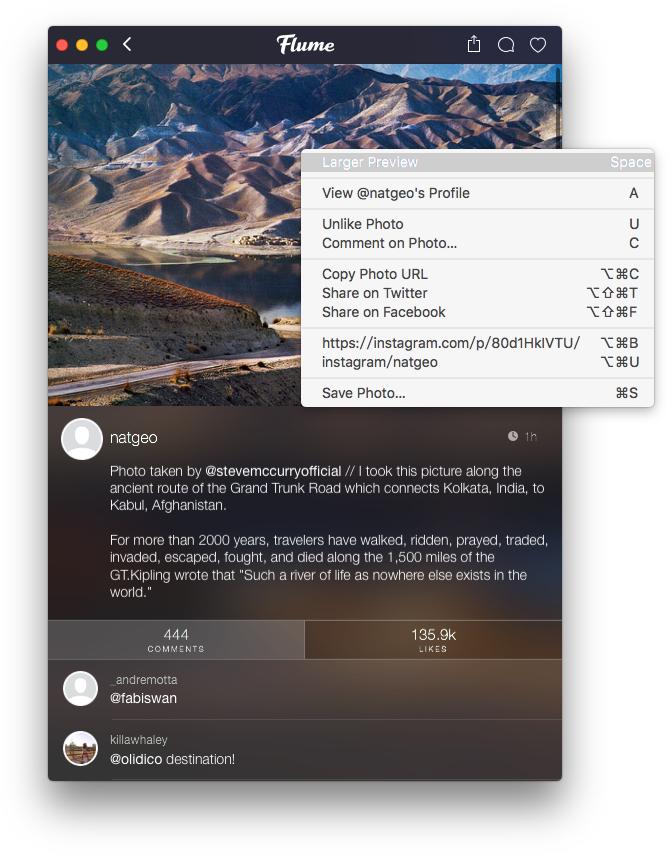This screenshot has width=669, height=855.
Task: Minimize the window with yellow button
Action: [82, 45]
